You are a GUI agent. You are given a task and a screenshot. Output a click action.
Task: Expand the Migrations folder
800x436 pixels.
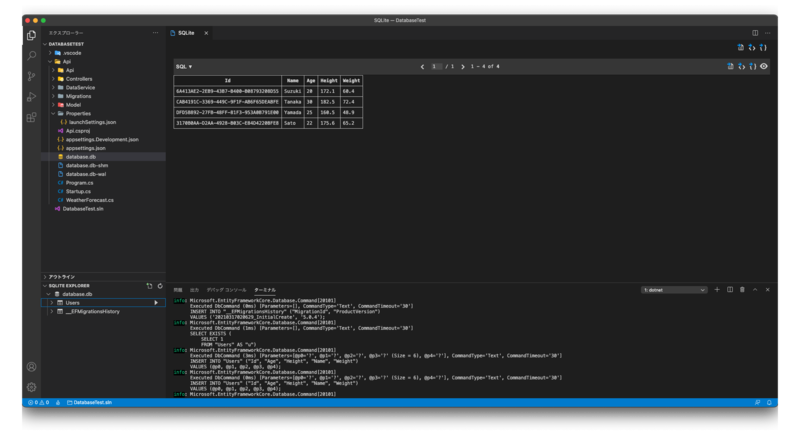53,96
